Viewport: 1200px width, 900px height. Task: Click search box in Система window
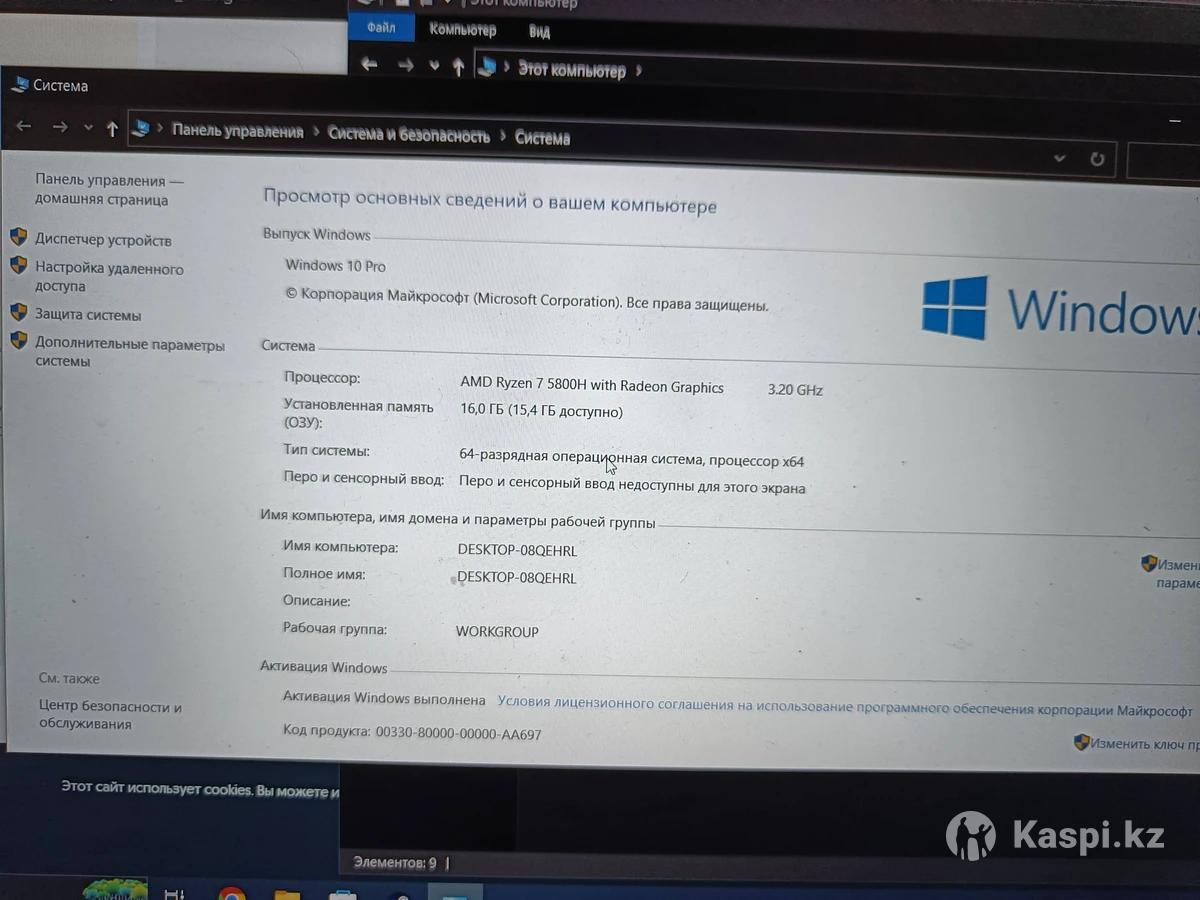pos(1164,161)
